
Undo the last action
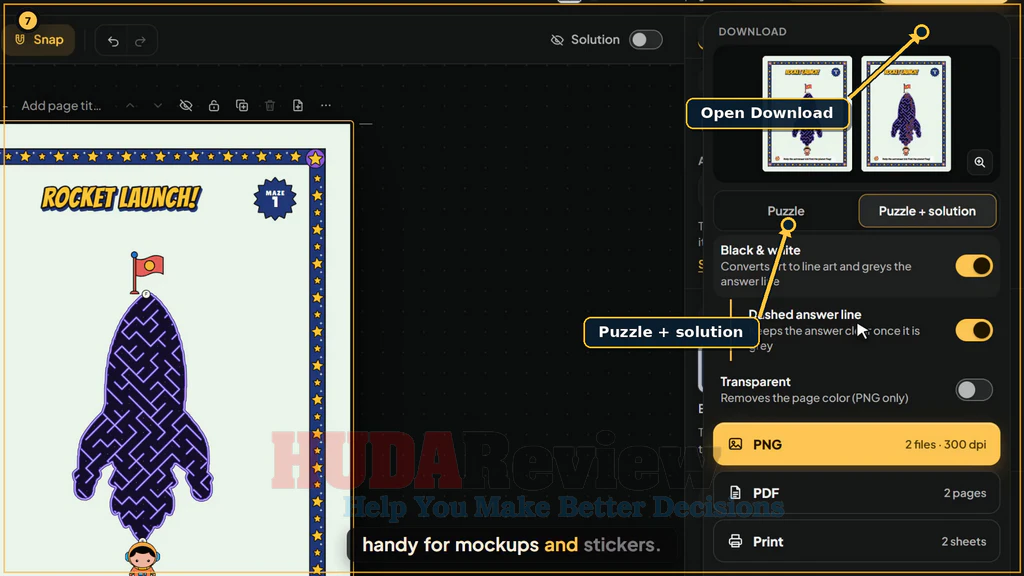113,41
